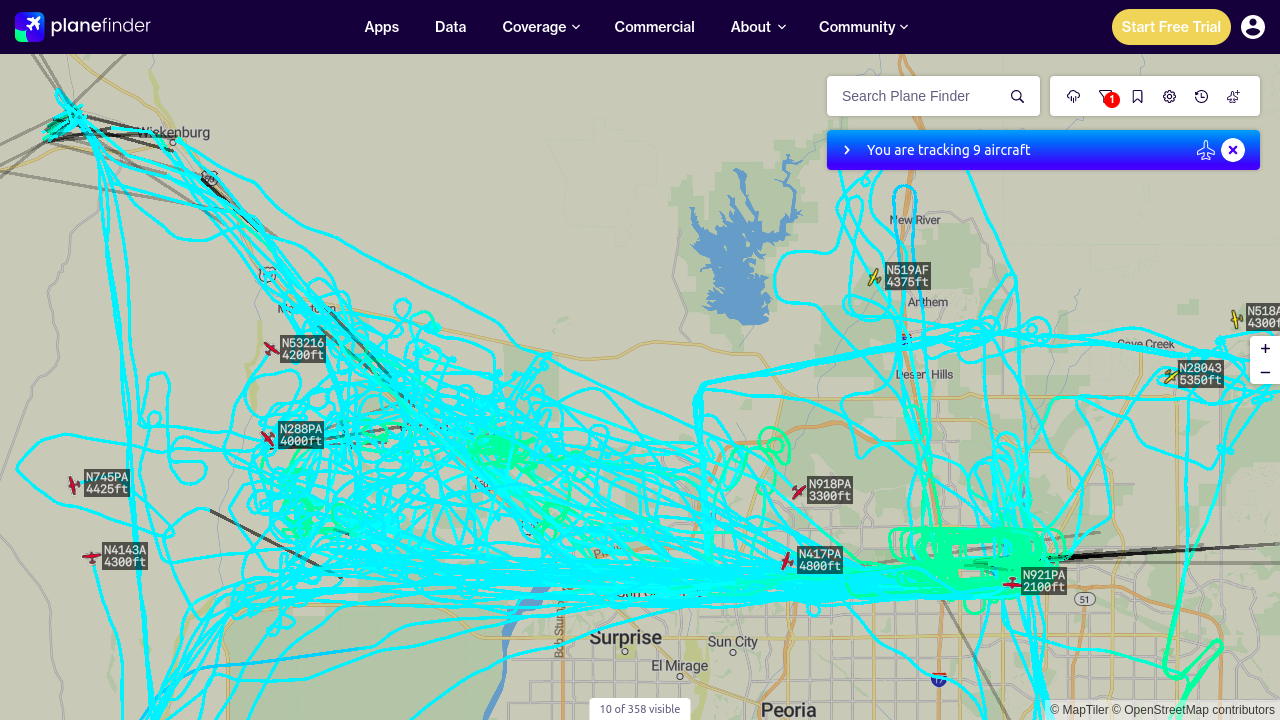
Task: Click the plane icon in tracking banner
Action: coord(1206,150)
